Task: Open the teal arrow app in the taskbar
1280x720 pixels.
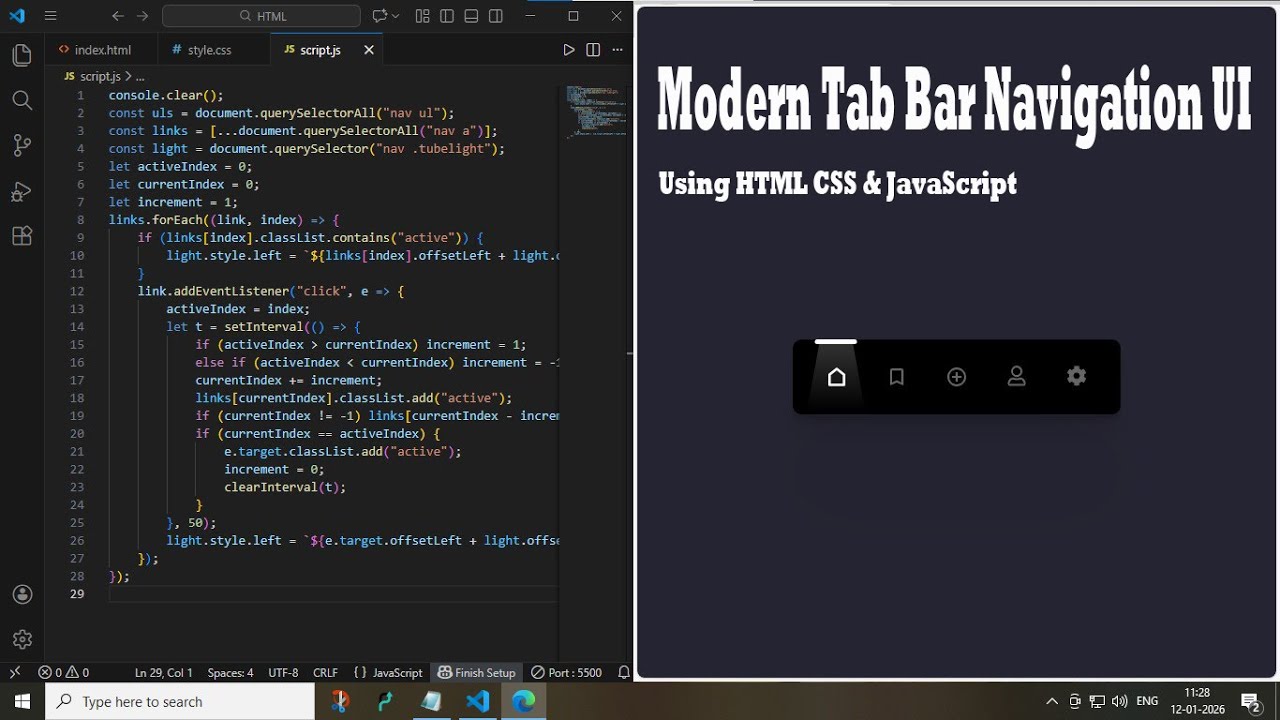Action: [386, 701]
